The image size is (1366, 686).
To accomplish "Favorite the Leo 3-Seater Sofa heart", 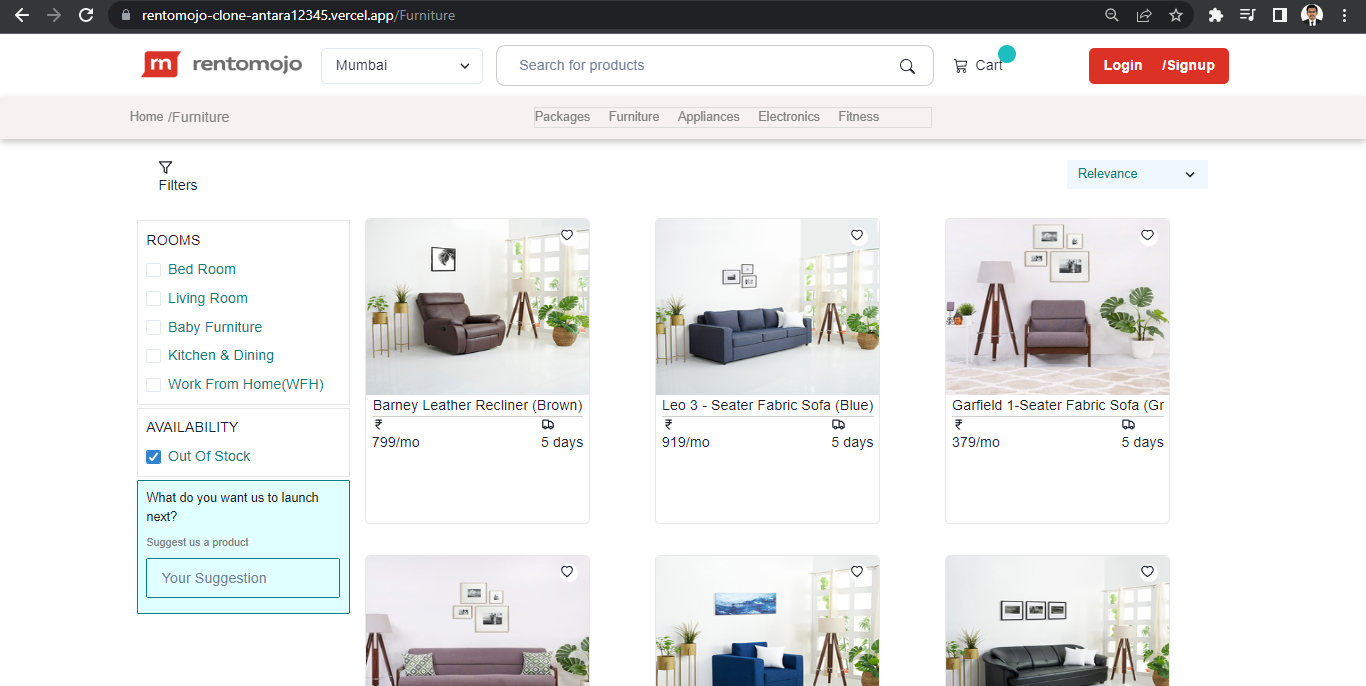I will [x=857, y=235].
